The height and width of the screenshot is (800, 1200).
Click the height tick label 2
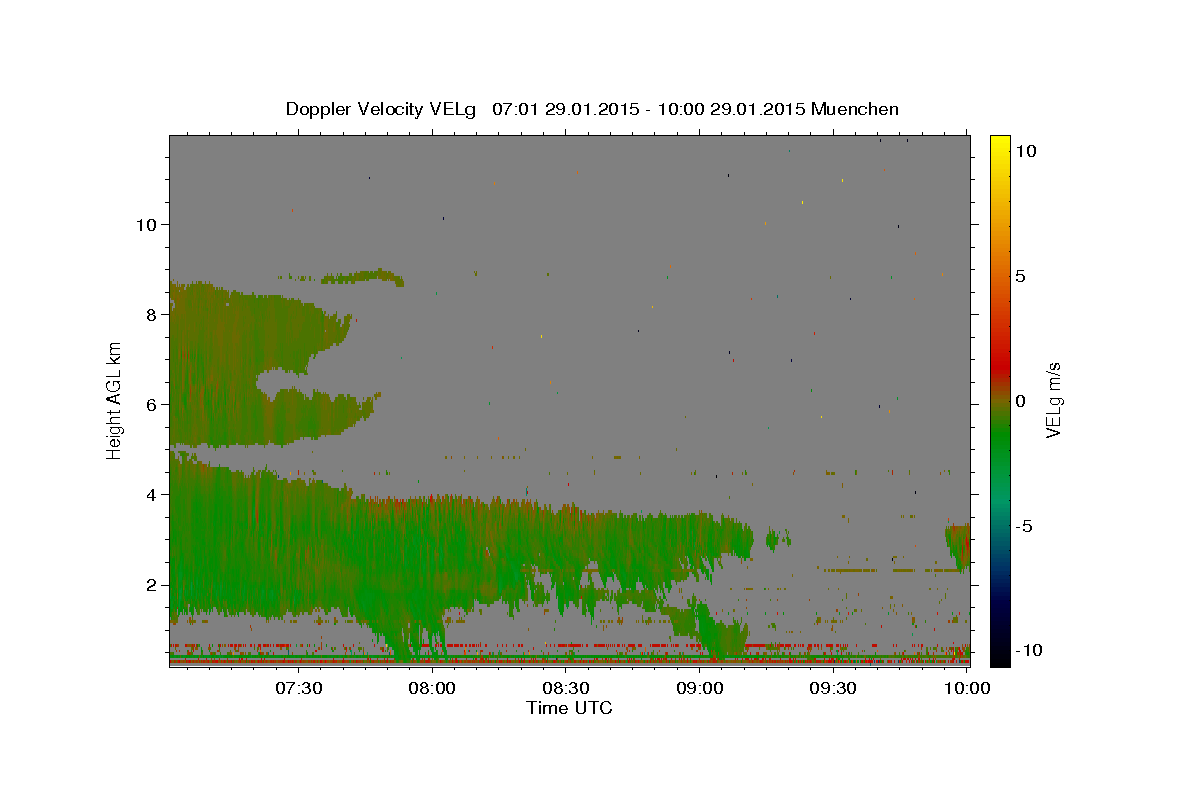point(150,584)
